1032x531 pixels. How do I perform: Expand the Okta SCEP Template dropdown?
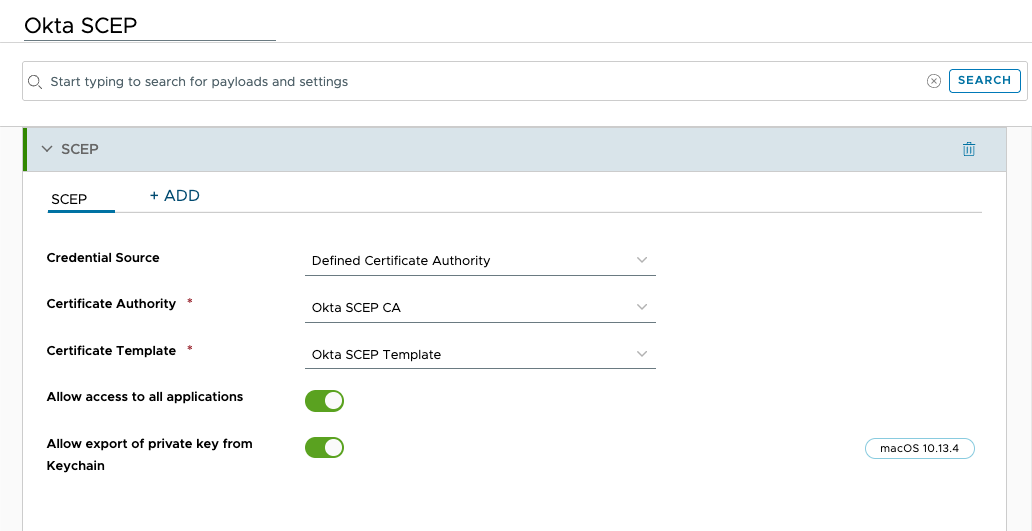pyautogui.click(x=480, y=354)
